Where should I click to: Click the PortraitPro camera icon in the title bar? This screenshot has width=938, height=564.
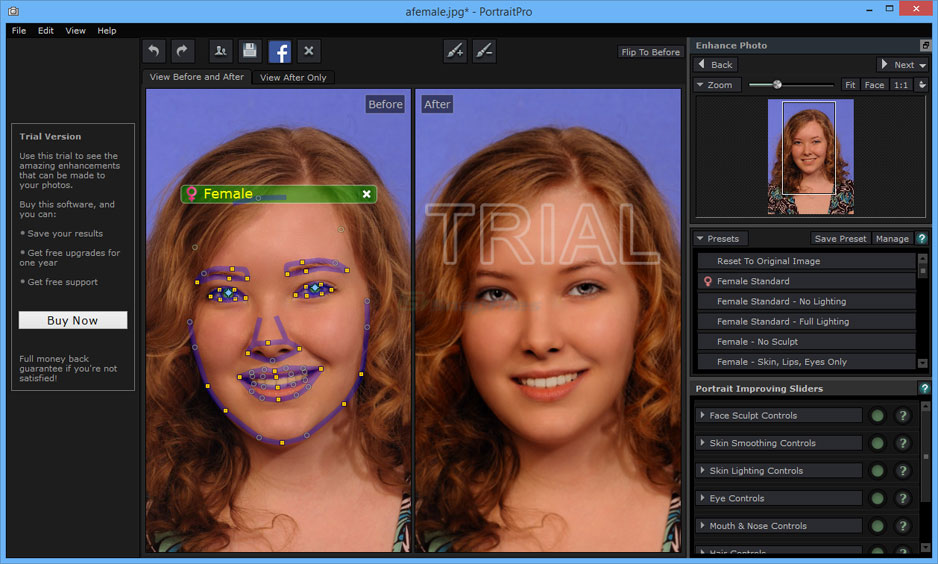point(13,11)
